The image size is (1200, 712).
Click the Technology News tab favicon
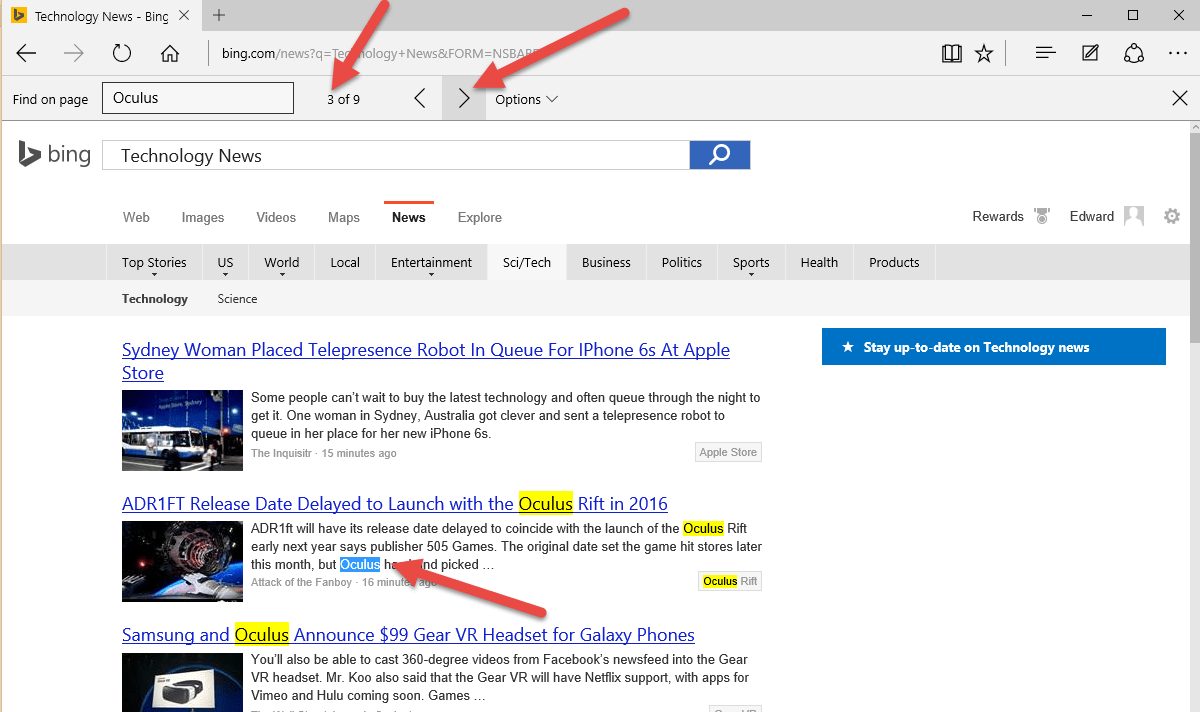point(18,16)
